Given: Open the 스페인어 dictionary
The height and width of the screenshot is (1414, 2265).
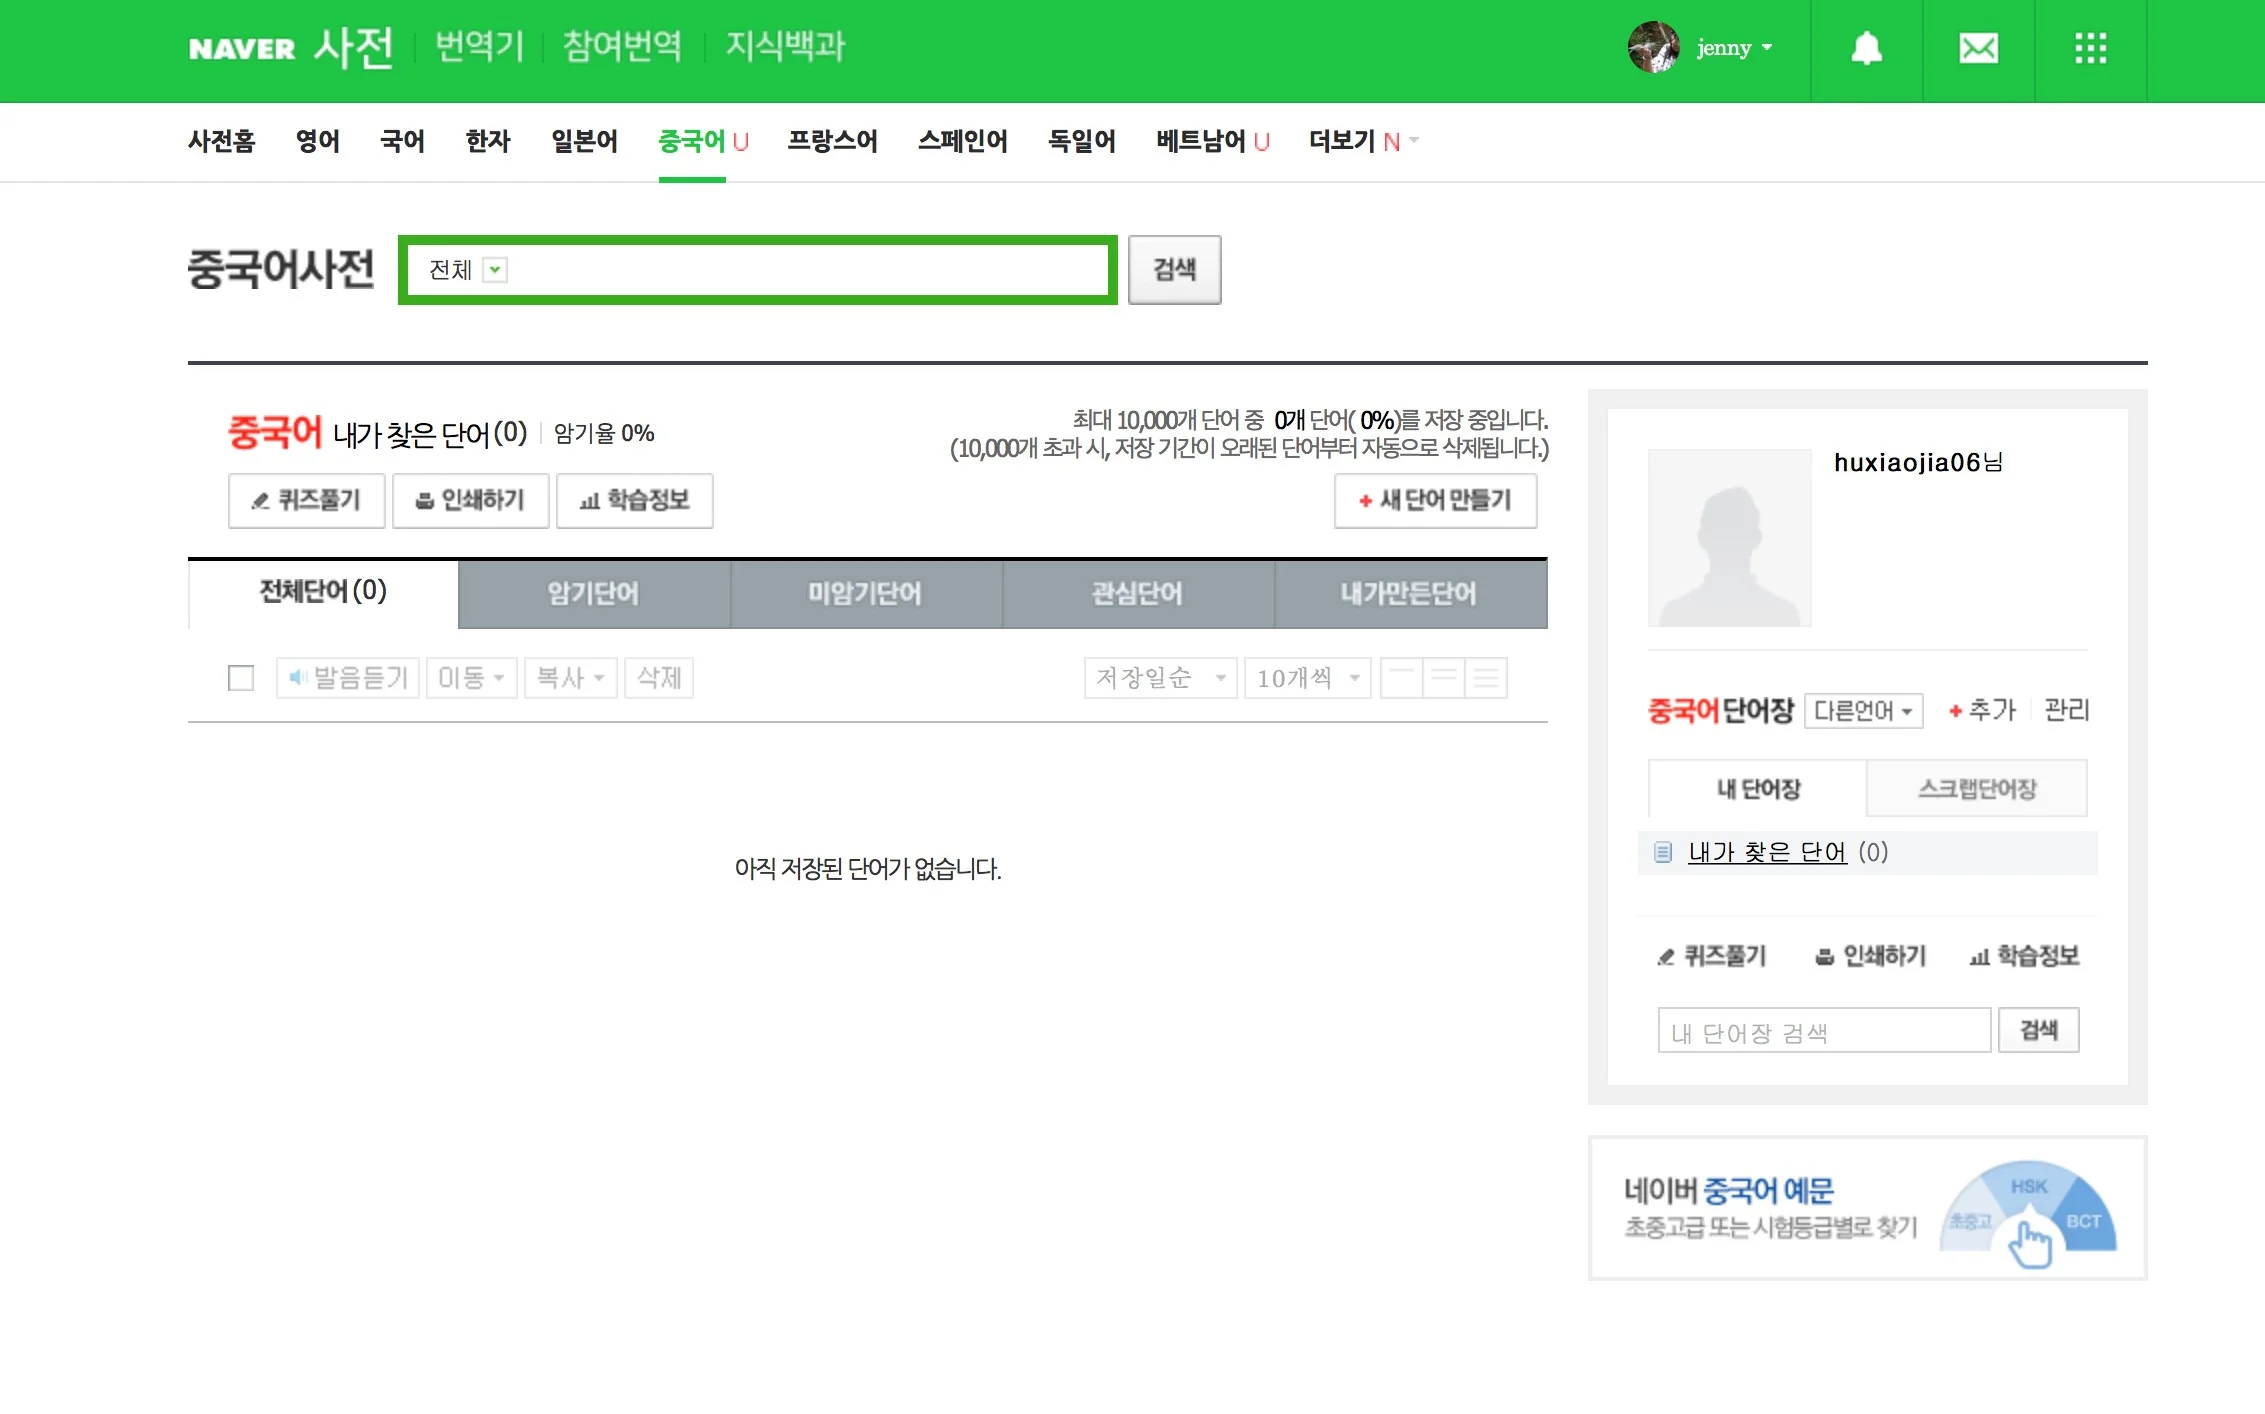Looking at the screenshot, I should point(962,141).
